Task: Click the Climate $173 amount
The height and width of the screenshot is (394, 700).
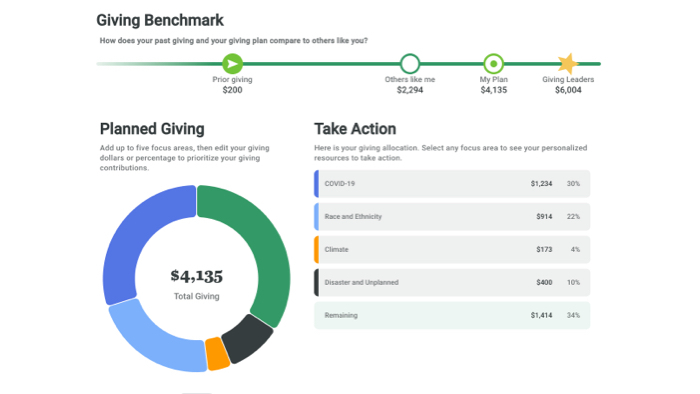Action: coord(544,249)
